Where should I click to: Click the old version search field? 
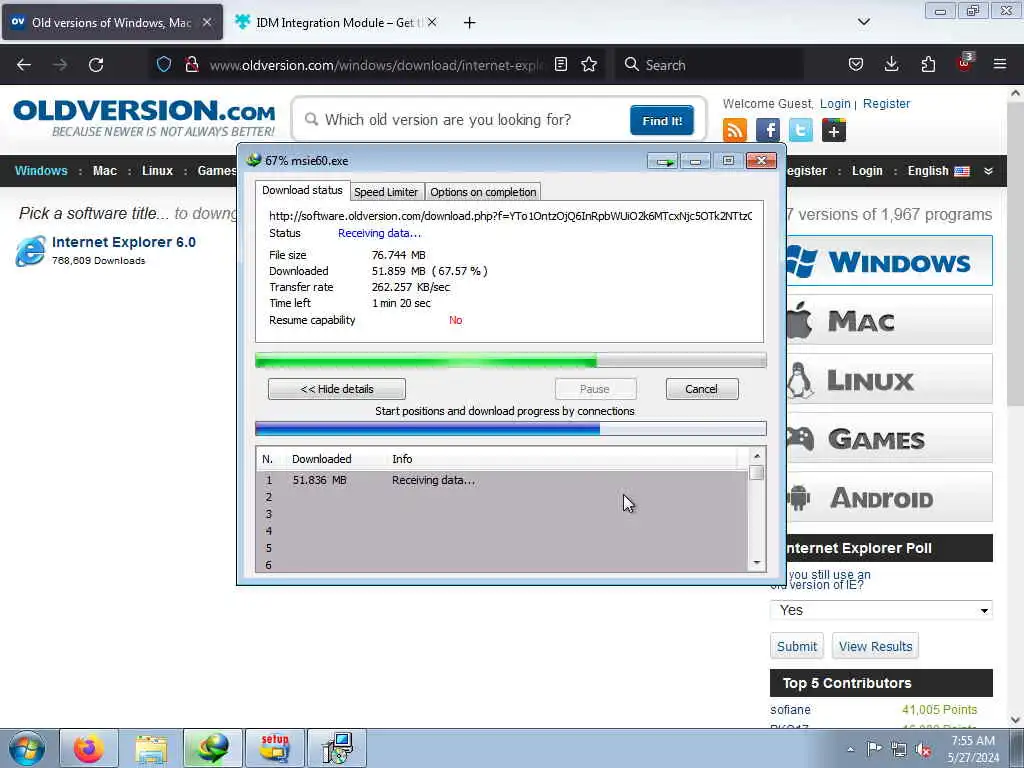(464, 120)
